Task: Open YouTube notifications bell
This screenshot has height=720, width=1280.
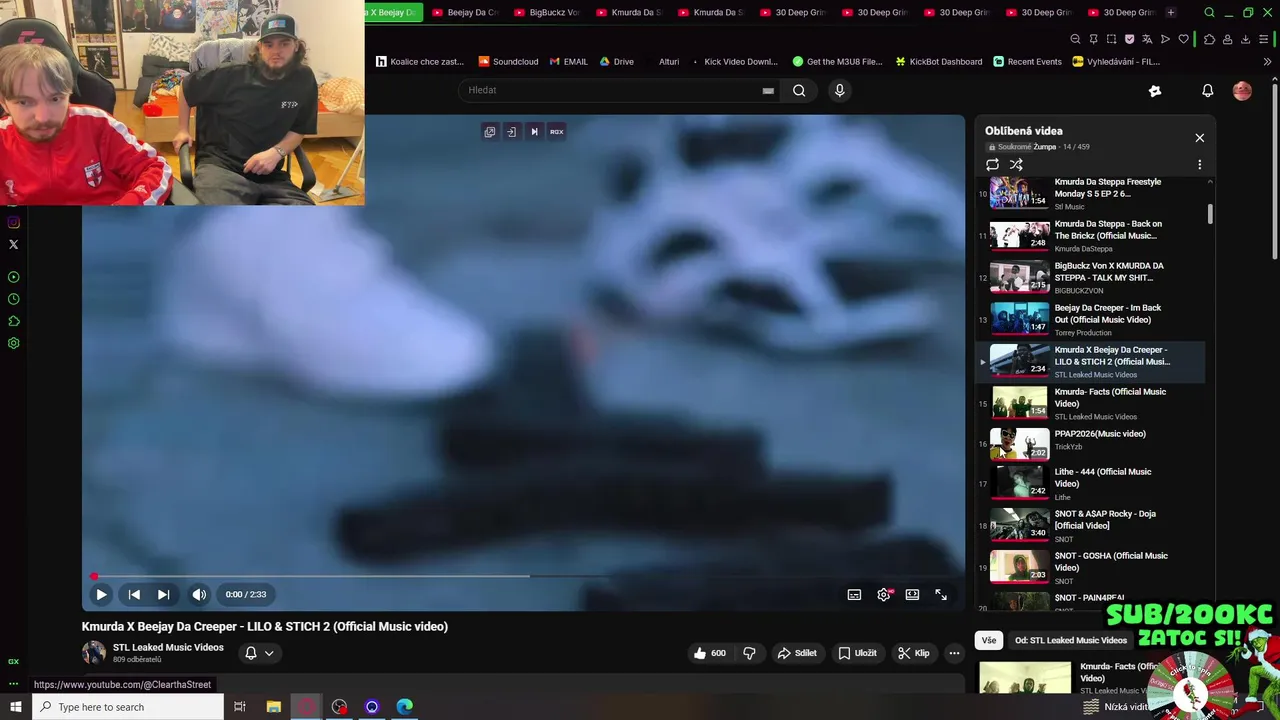Action: [1207, 90]
